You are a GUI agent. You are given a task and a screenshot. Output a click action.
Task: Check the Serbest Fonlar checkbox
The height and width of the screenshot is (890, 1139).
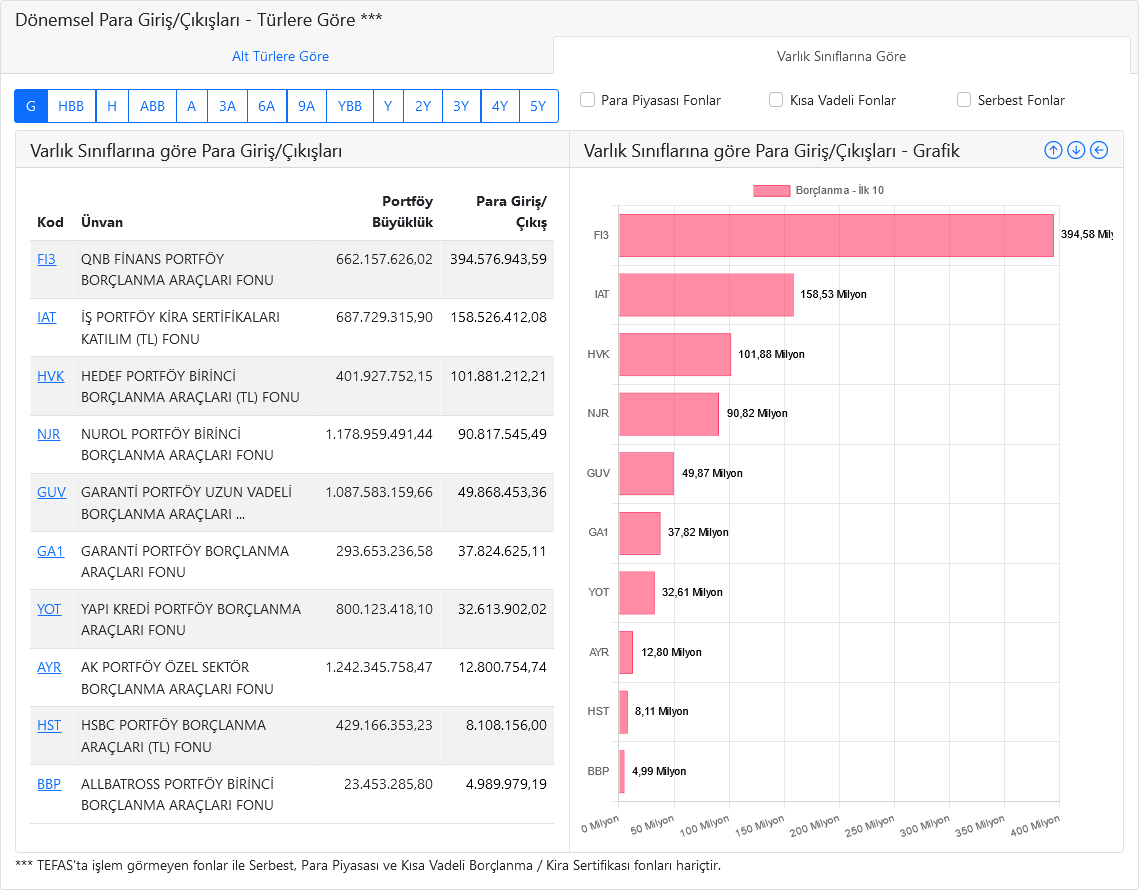tap(964, 100)
